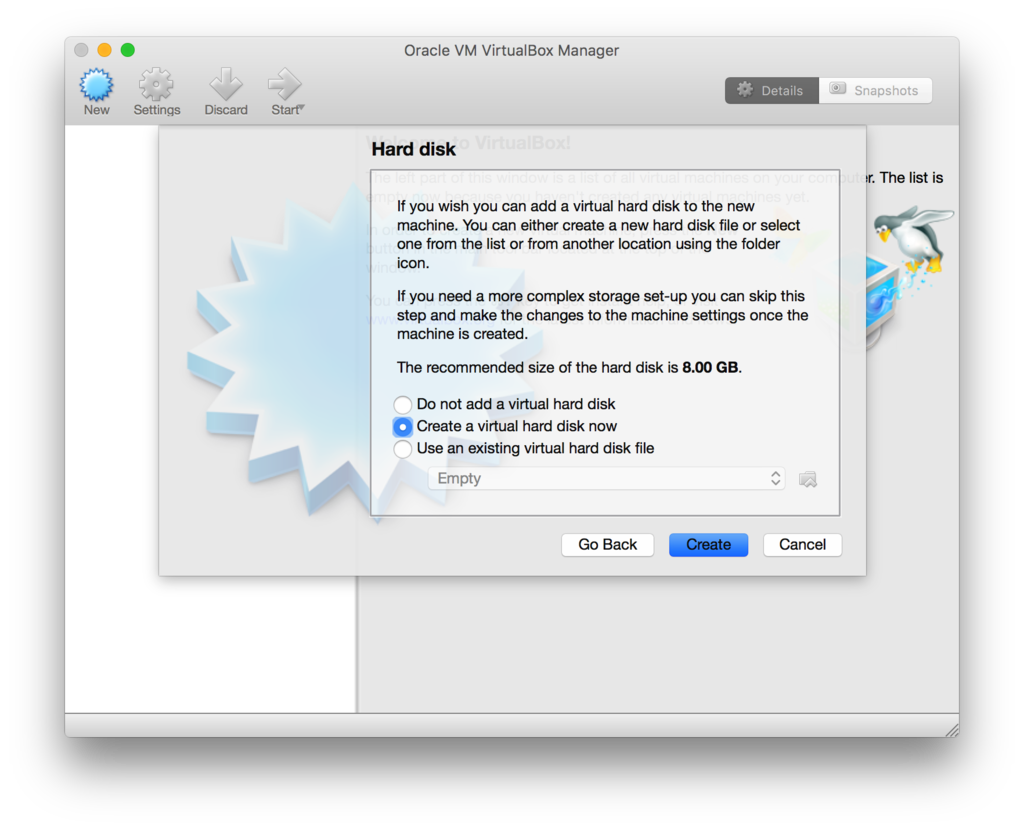Click the 'Oracle VM VirtualBox Manager' window title
The image size is (1024, 830).
click(511, 50)
